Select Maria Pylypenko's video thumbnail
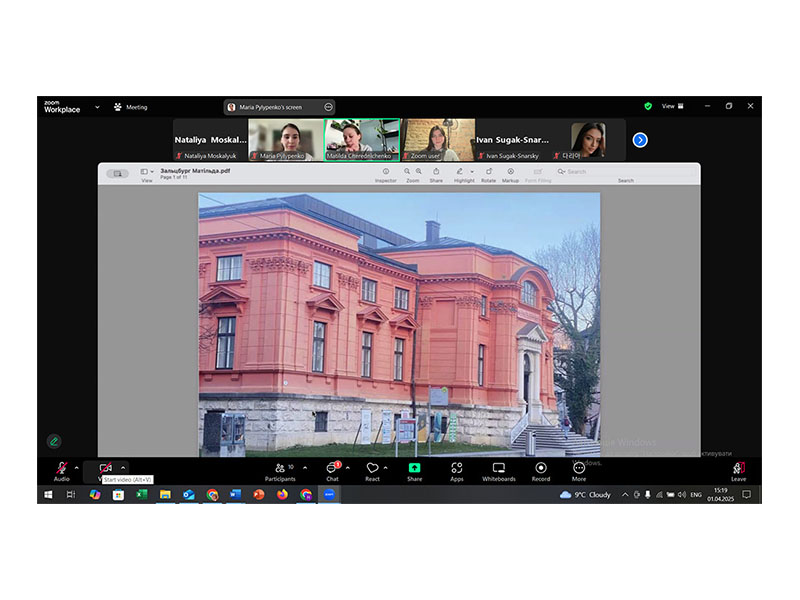The image size is (800, 600). [x=286, y=140]
